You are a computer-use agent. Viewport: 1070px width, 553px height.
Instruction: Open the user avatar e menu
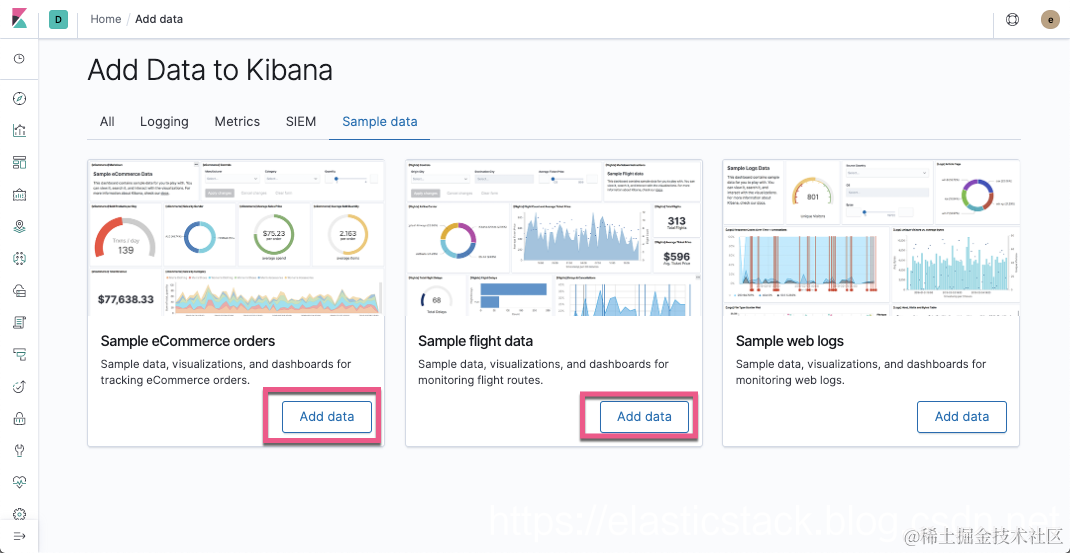click(x=1050, y=20)
